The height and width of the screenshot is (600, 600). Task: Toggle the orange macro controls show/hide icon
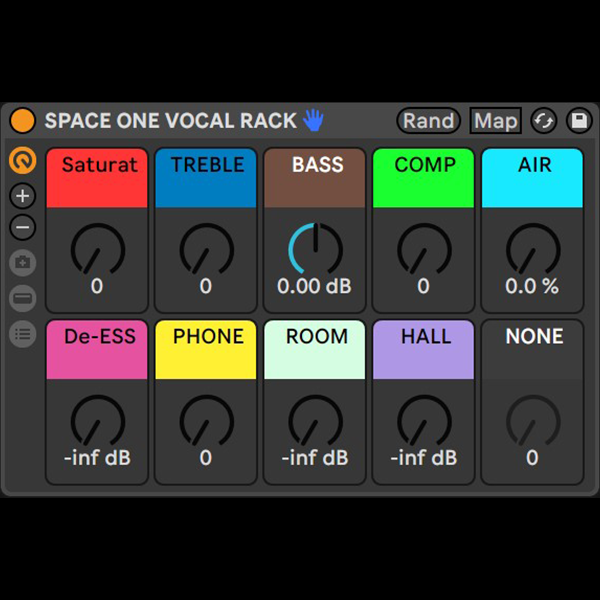[23, 160]
